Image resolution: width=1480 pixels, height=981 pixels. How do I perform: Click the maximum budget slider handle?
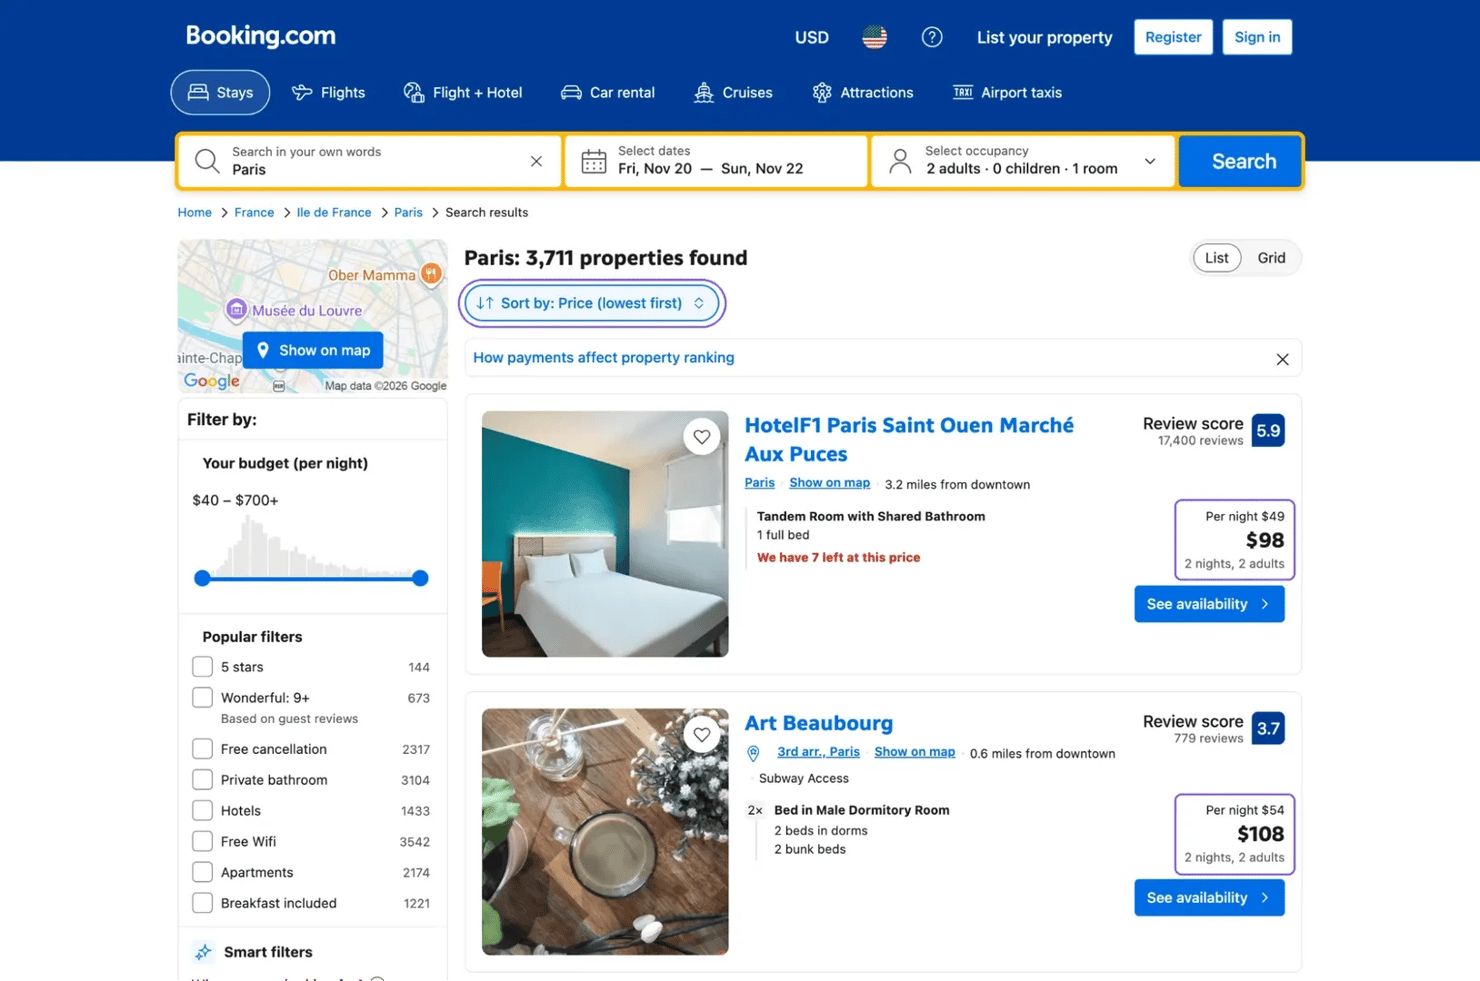420,578
